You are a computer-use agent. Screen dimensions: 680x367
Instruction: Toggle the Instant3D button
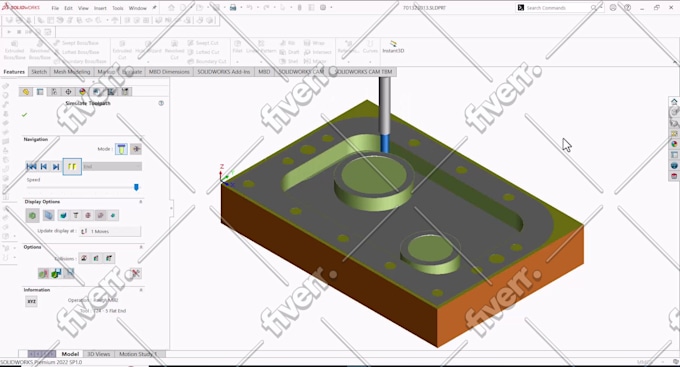[393, 47]
